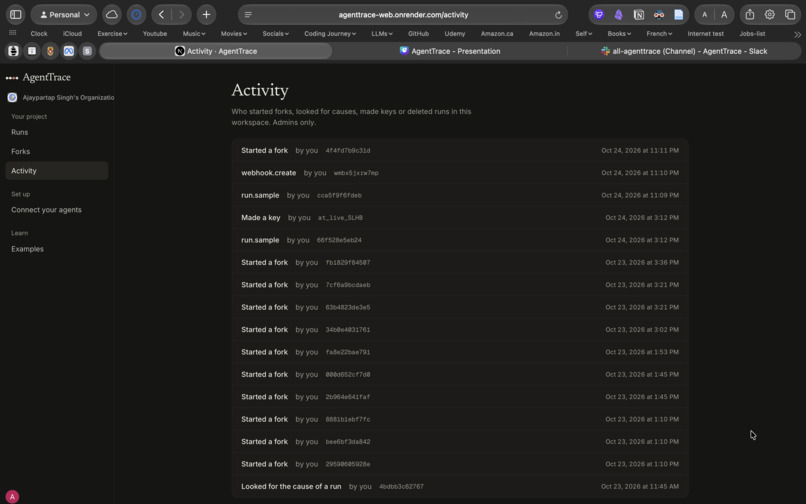This screenshot has width=806, height=504.
Task: Expand the Coding Journey bookmarks folder
Action: [330, 33]
